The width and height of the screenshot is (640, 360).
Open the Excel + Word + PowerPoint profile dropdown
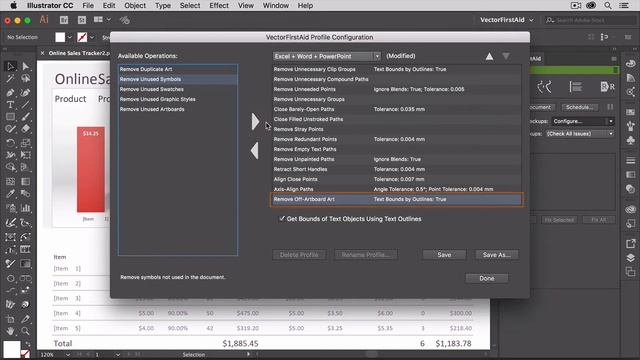click(x=327, y=56)
